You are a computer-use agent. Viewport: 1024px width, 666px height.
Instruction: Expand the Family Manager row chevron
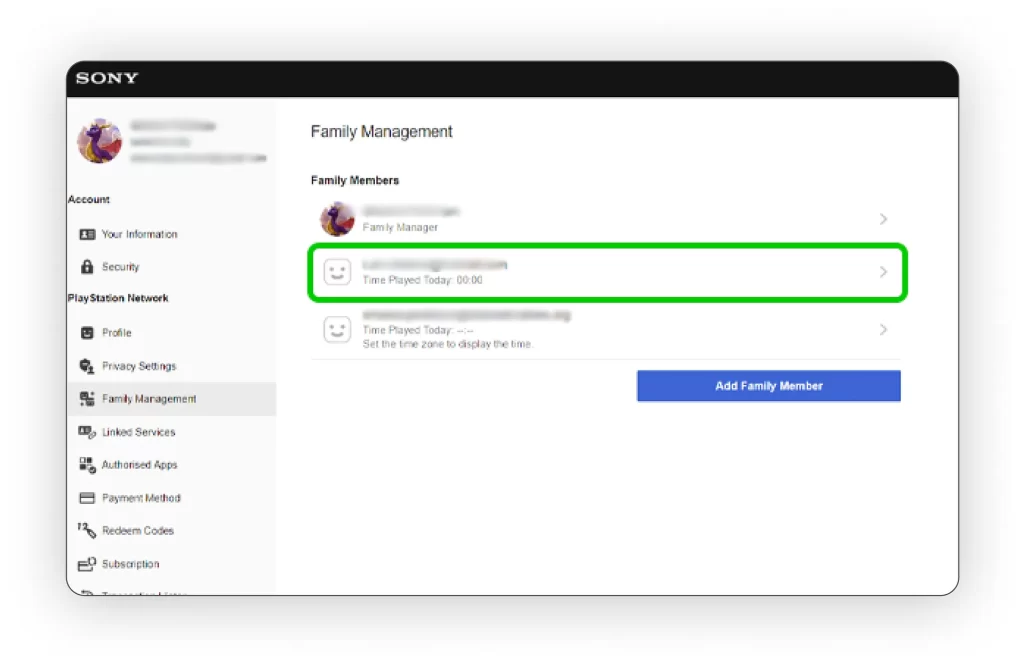pos(883,219)
